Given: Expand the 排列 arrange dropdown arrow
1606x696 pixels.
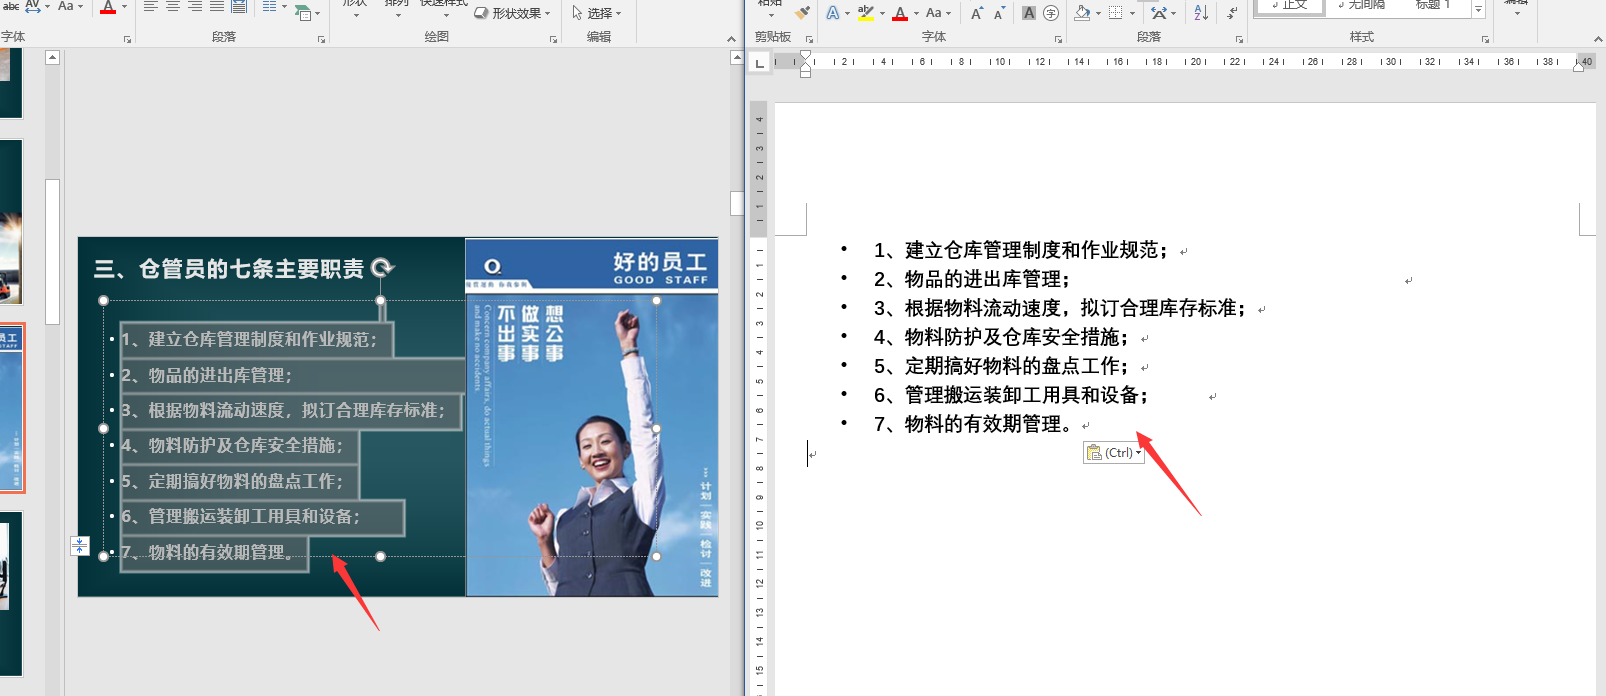Looking at the screenshot, I should pos(398,14).
